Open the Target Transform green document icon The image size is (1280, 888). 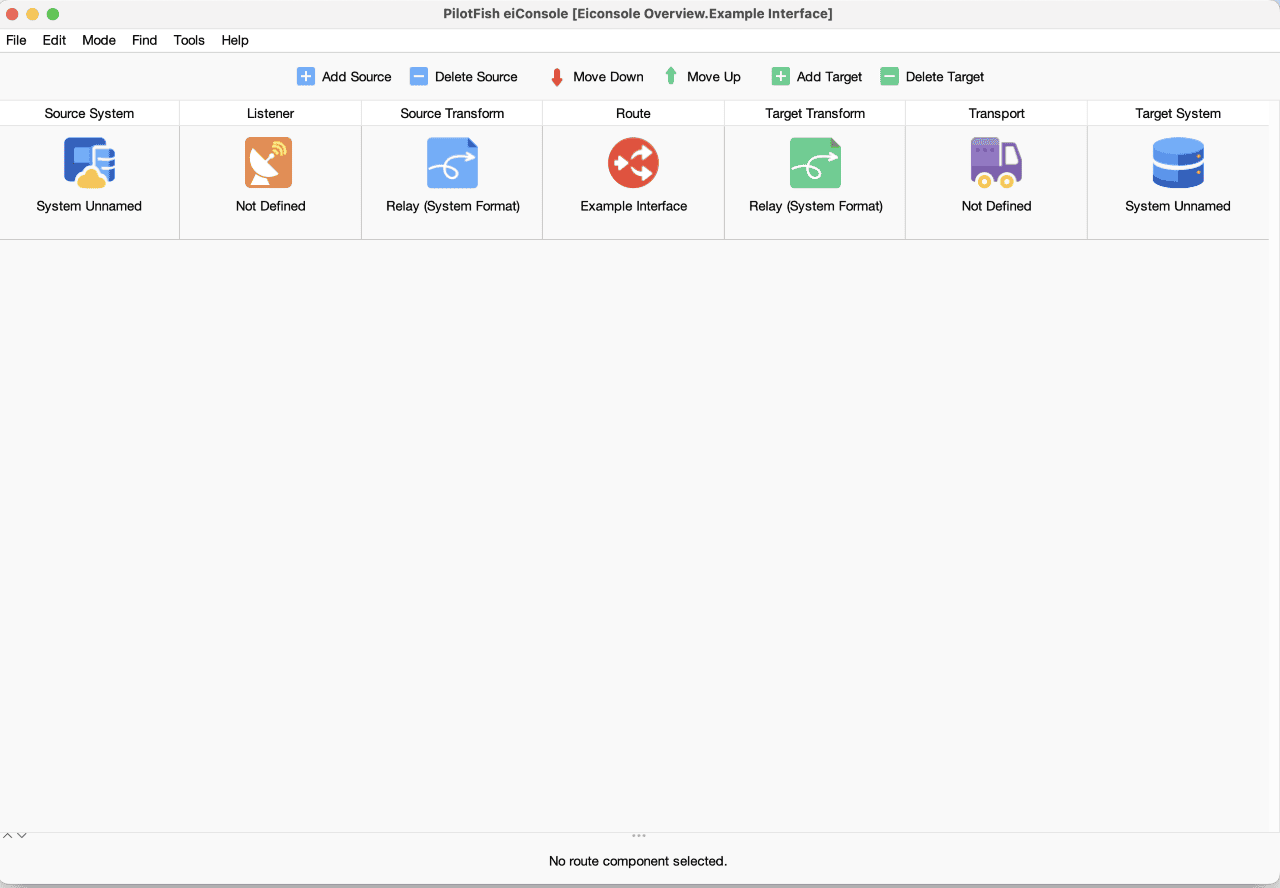pos(815,163)
